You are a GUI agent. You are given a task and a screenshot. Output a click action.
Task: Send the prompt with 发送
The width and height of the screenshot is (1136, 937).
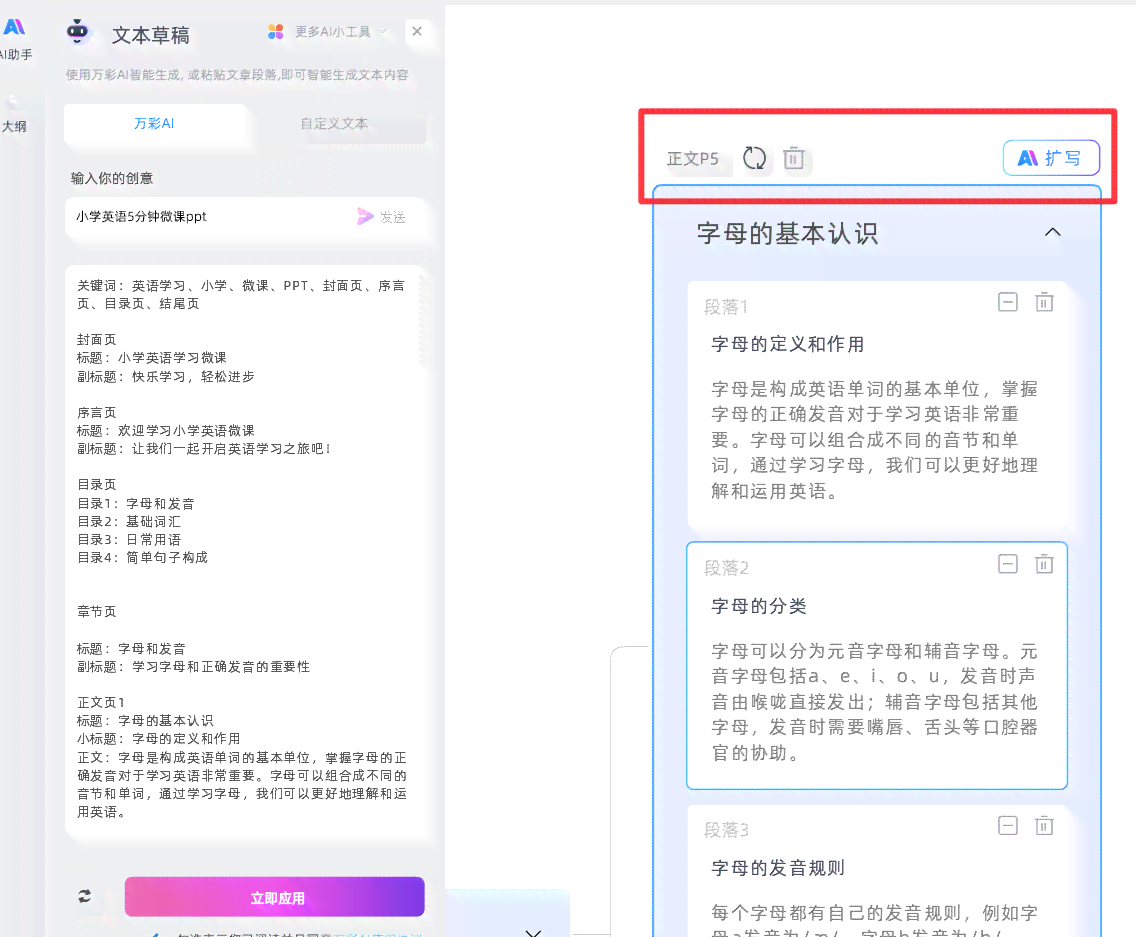pyautogui.click(x=382, y=217)
